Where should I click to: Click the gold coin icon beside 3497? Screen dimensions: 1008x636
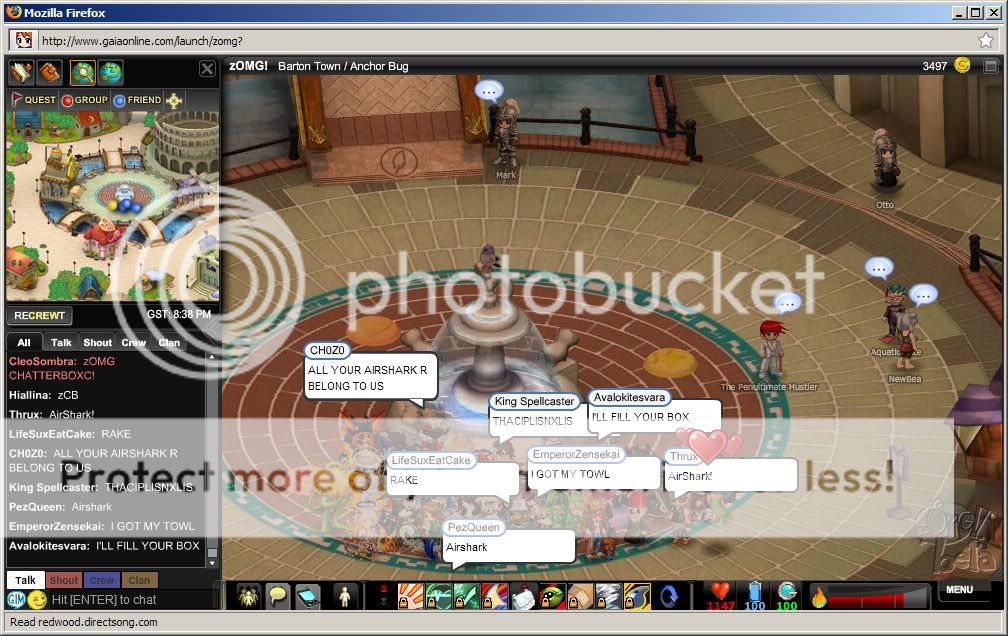tap(961, 64)
